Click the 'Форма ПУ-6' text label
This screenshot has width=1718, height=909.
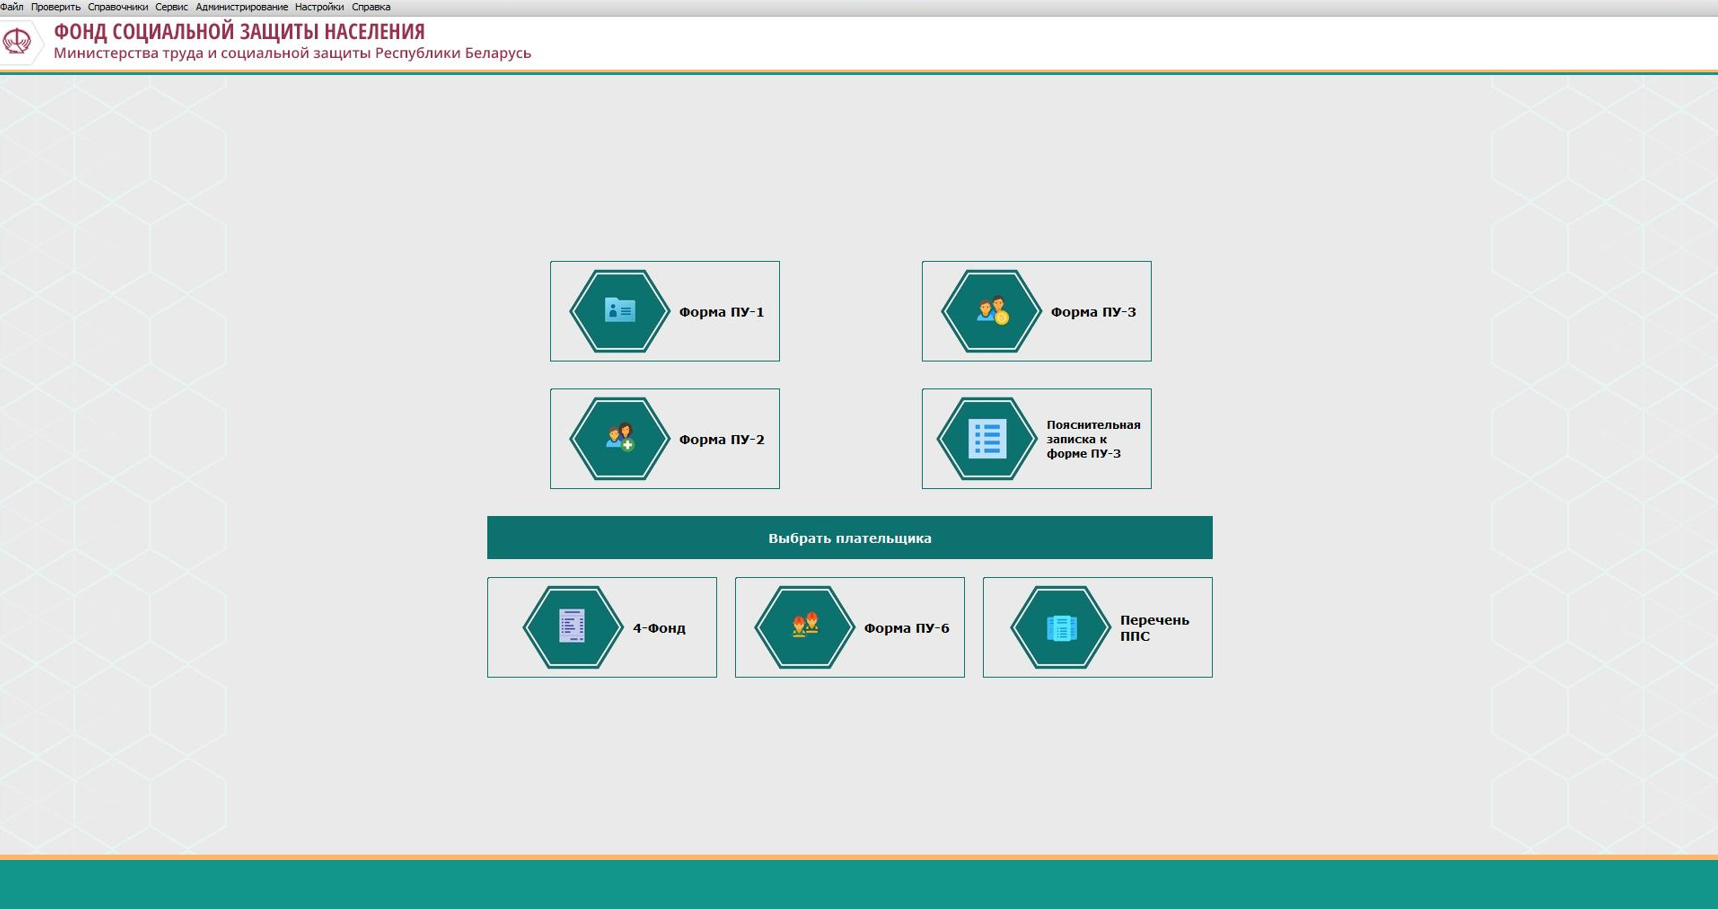click(x=906, y=628)
